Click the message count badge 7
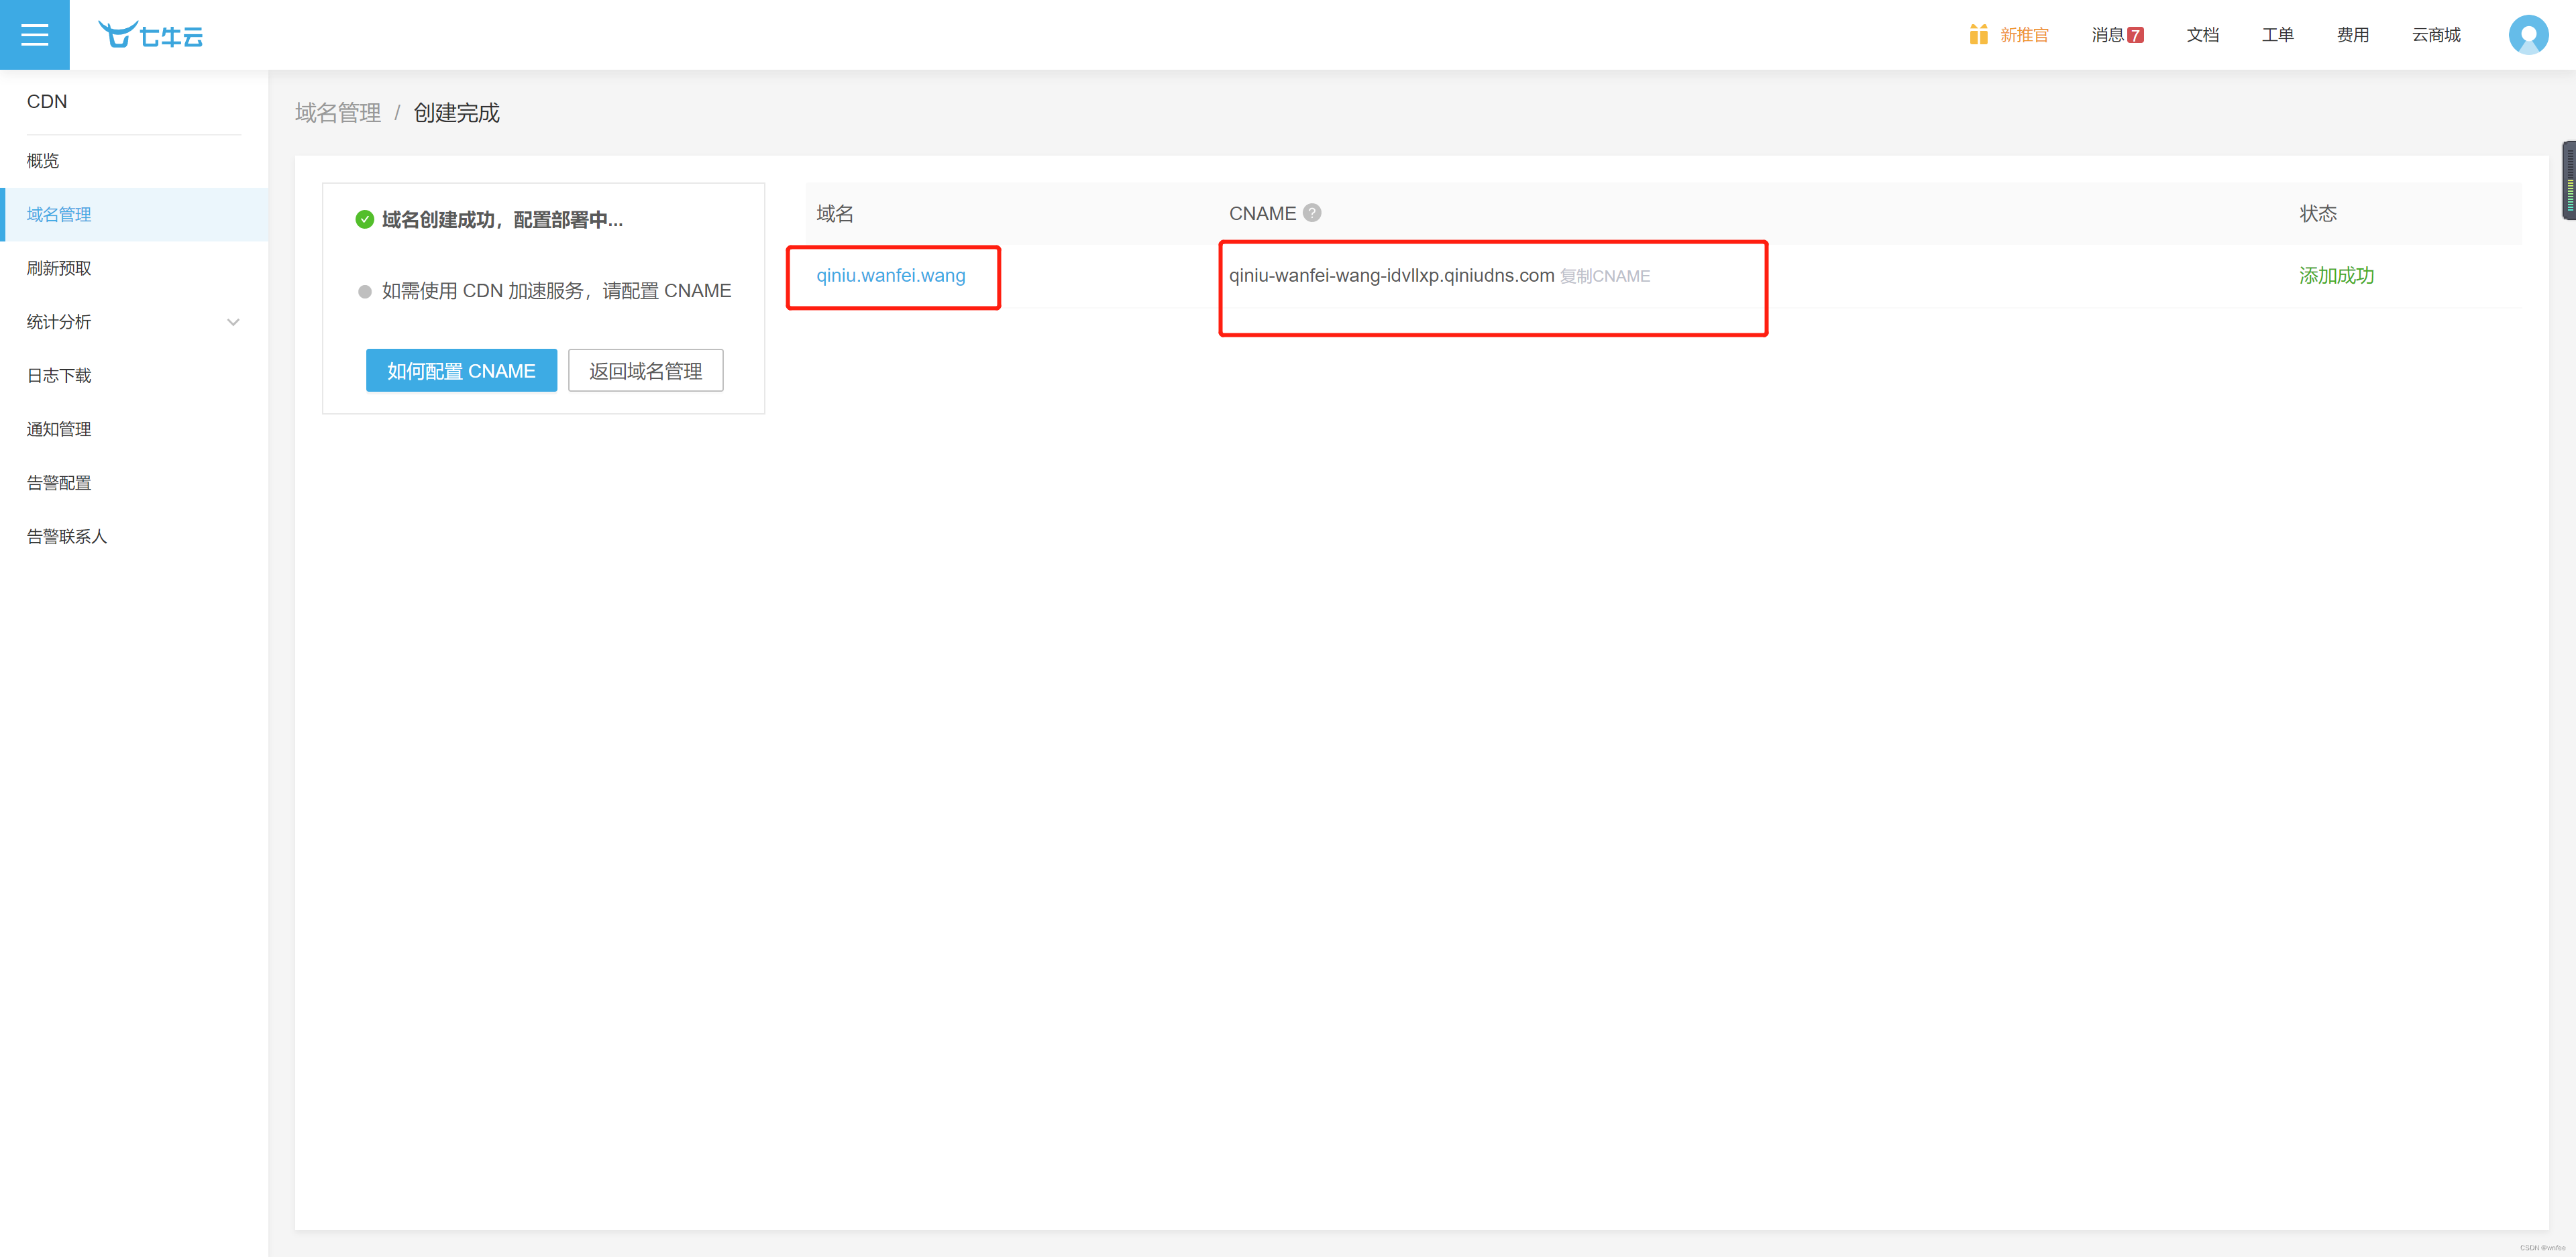This screenshot has height=1257, width=2576. 2135,35
